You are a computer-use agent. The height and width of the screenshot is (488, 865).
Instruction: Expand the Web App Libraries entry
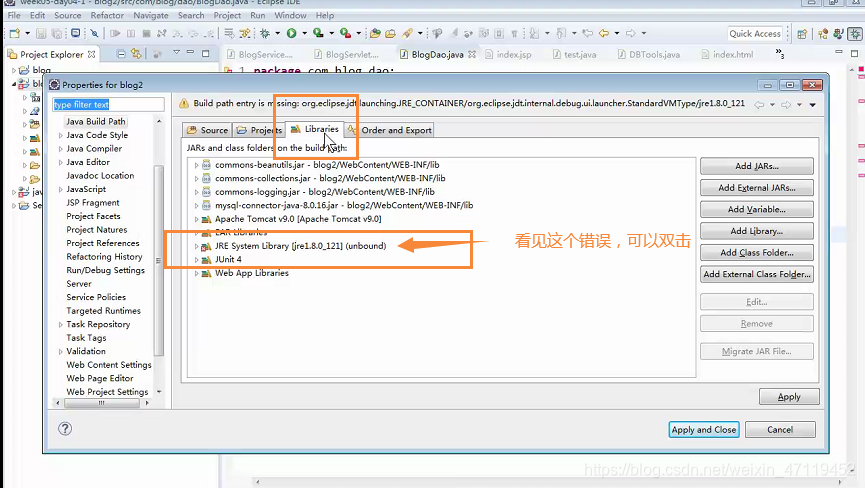[x=196, y=273]
